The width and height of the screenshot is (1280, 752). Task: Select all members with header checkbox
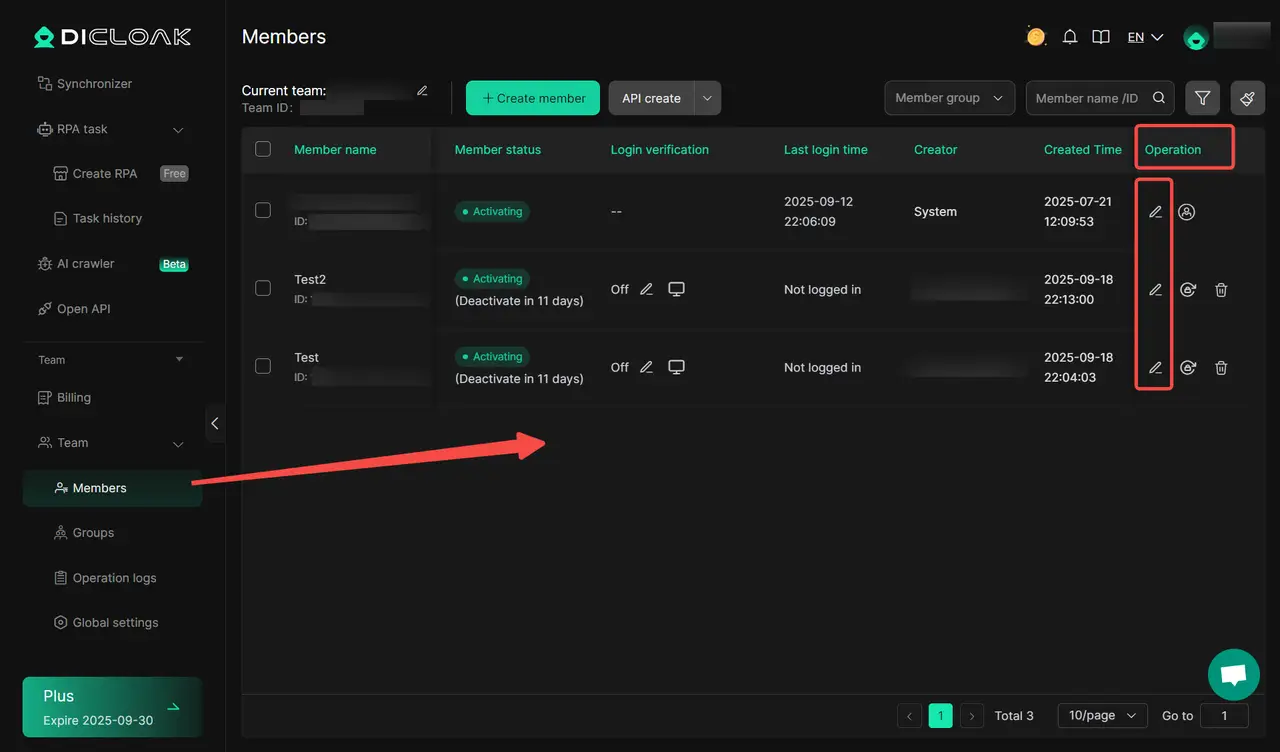coord(263,149)
